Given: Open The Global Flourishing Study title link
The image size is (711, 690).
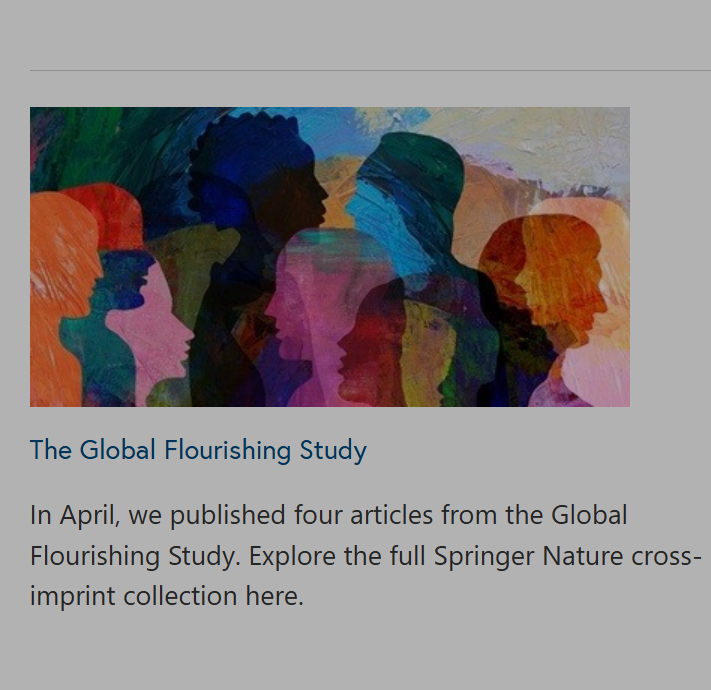Looking at the screenshot, I should (x=198, y=450).
